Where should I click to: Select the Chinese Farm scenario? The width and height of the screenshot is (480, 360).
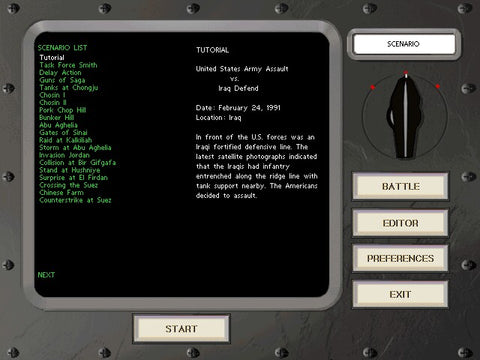coord(61,193)
